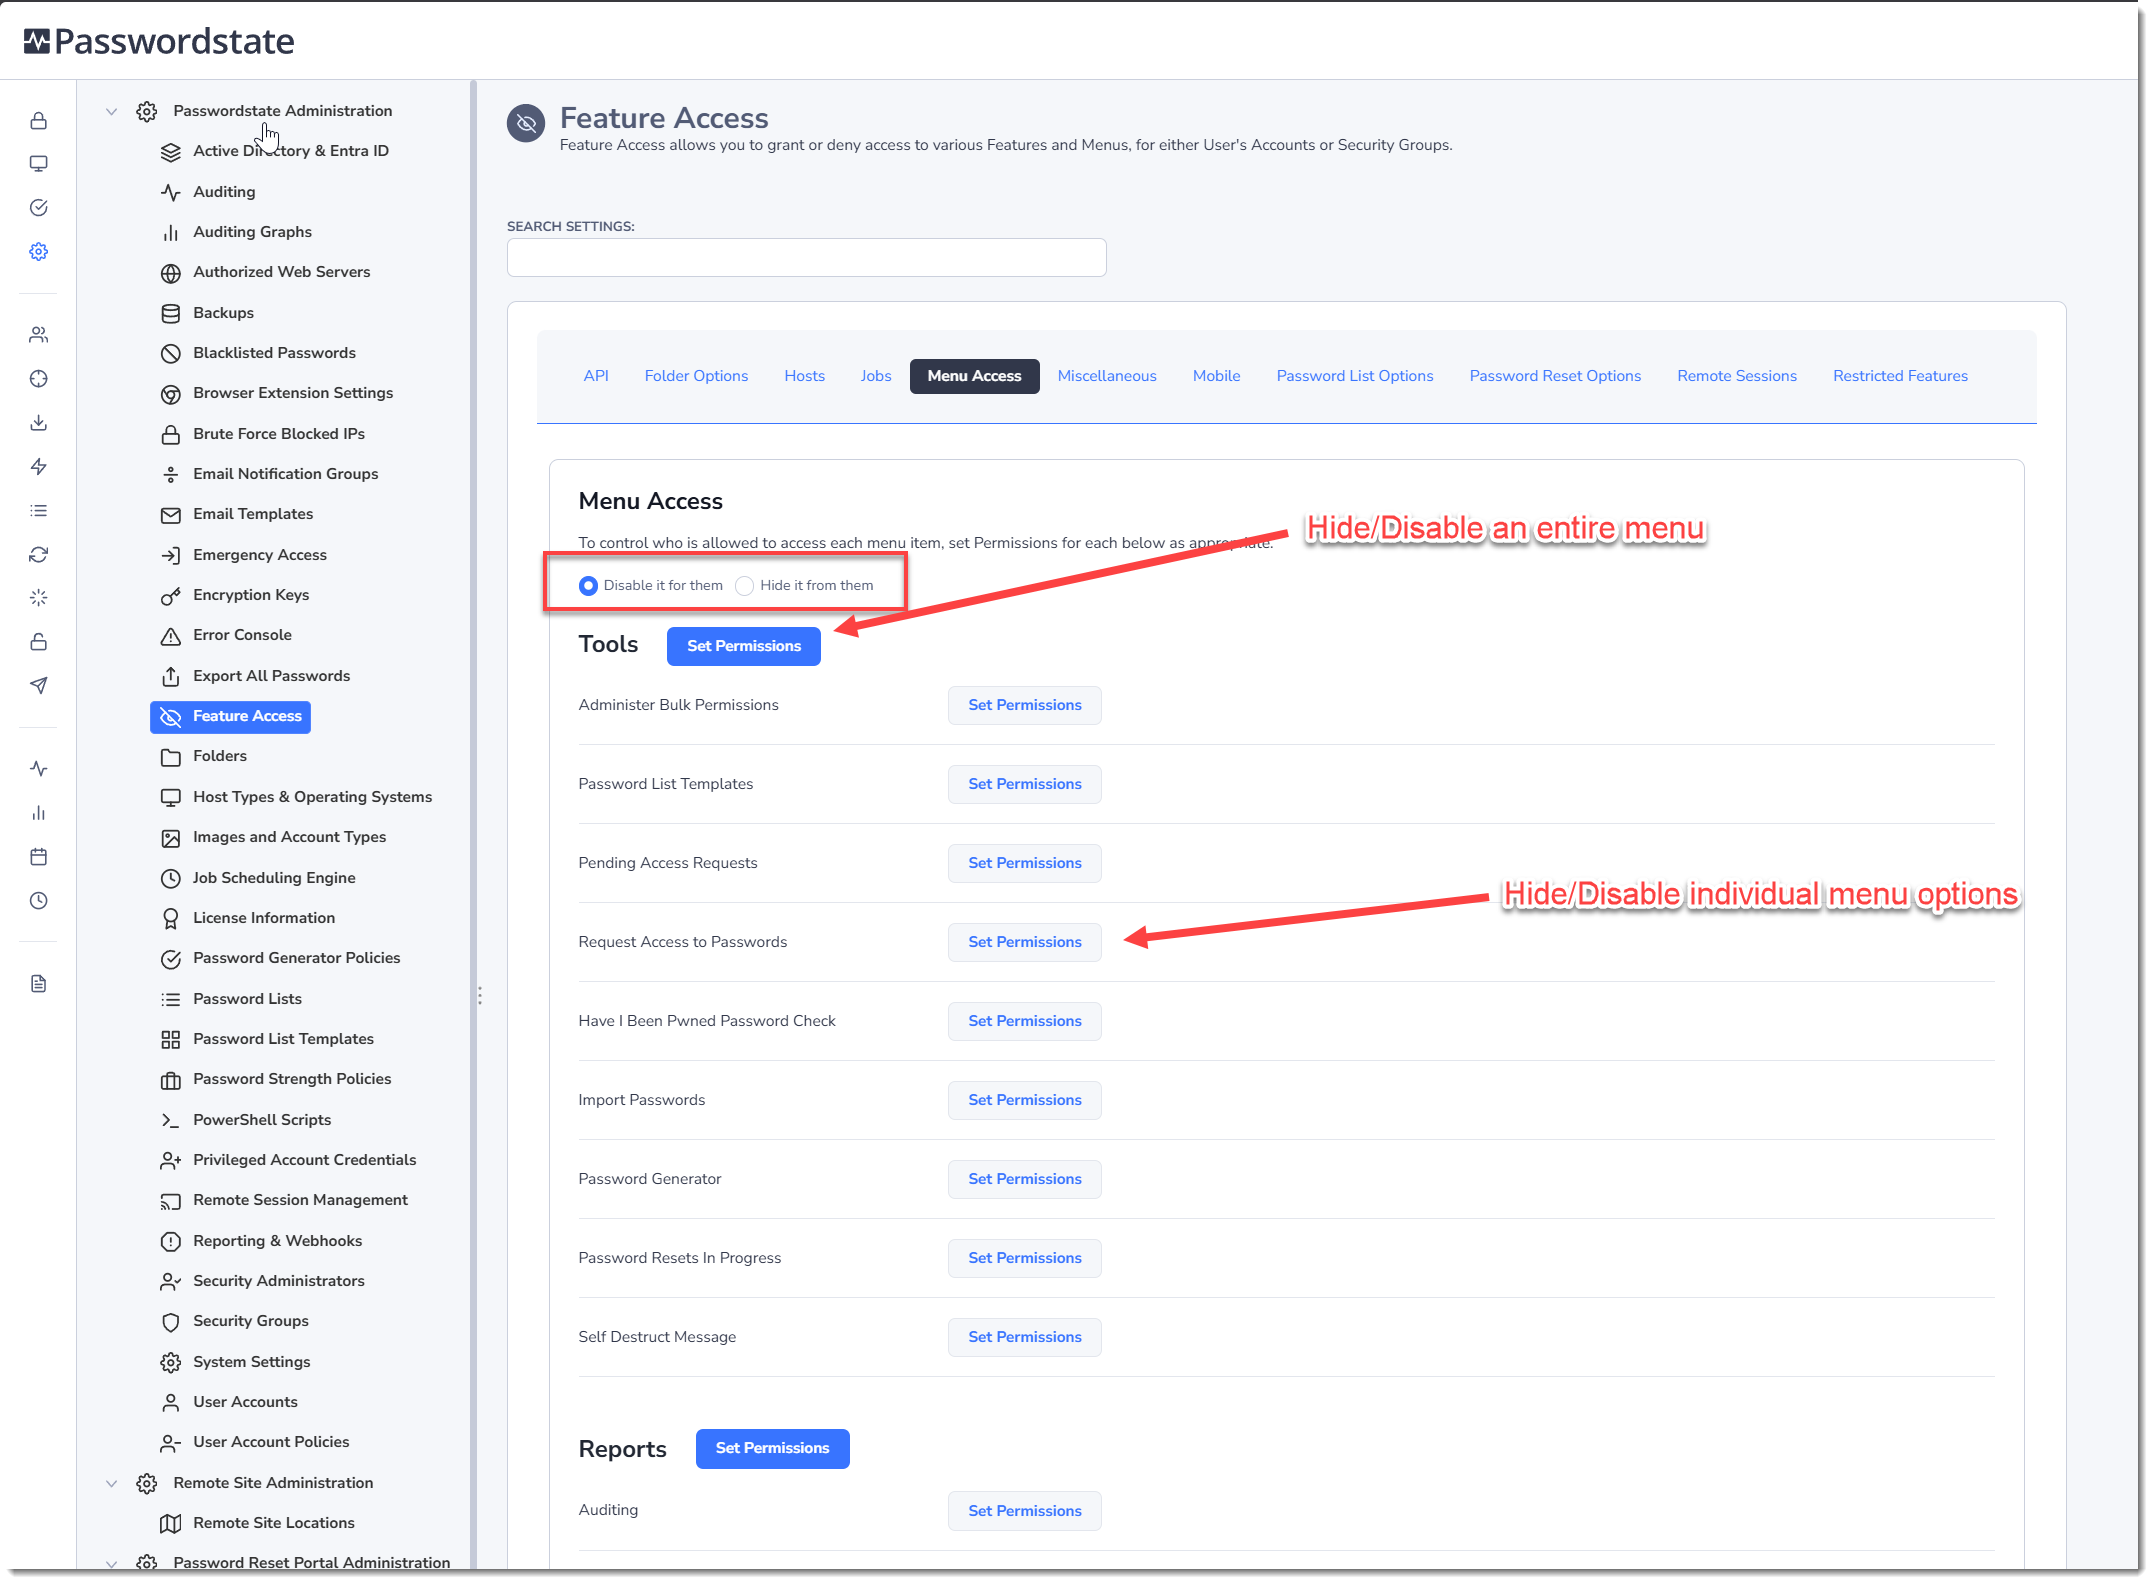Click the Blacklisted Passwords ban icon

point(171,354)
